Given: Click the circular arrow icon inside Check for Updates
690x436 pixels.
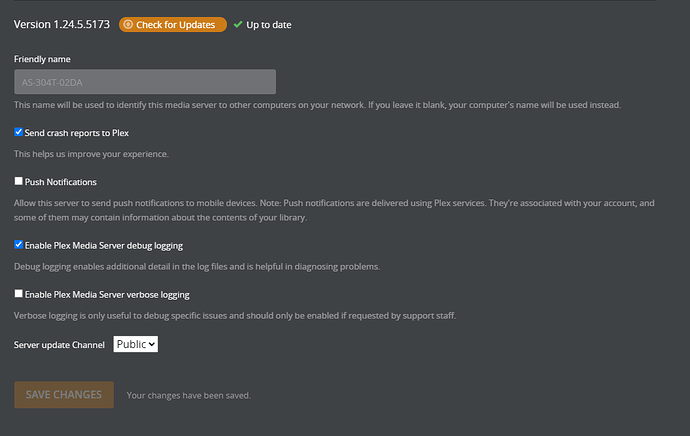Looking at the screenshot, I should tap(128, 24).
